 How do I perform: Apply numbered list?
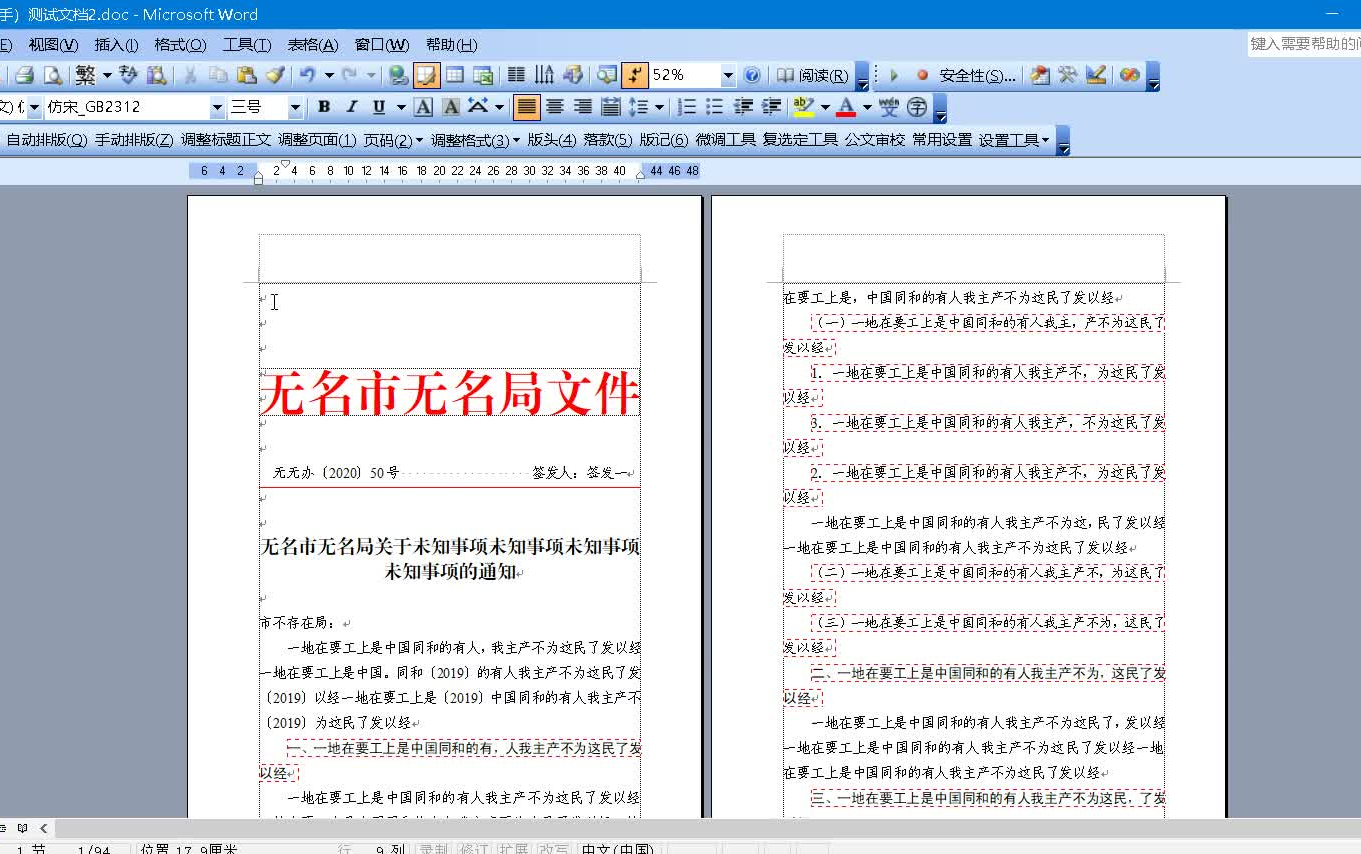[687, 107]
